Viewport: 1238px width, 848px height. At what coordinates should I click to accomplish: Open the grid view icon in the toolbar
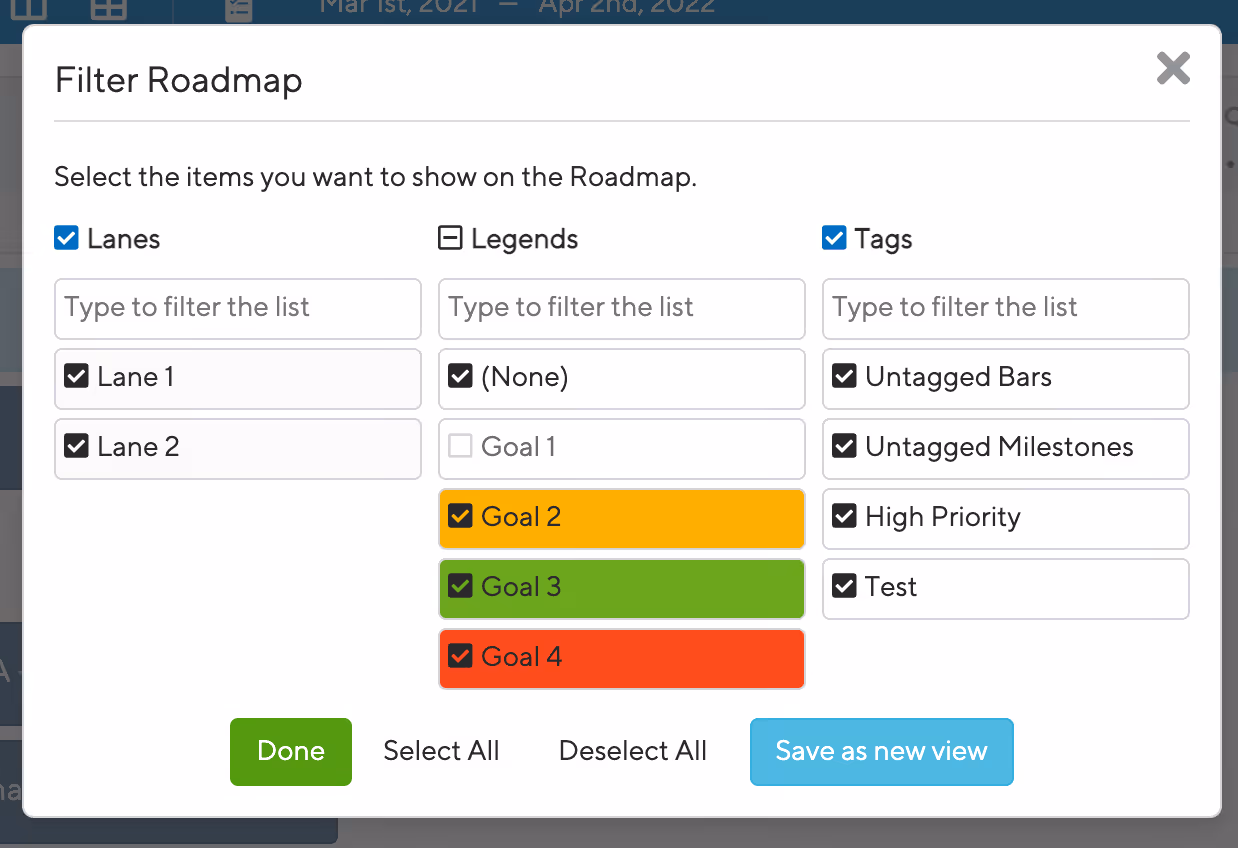pos(107,10)
